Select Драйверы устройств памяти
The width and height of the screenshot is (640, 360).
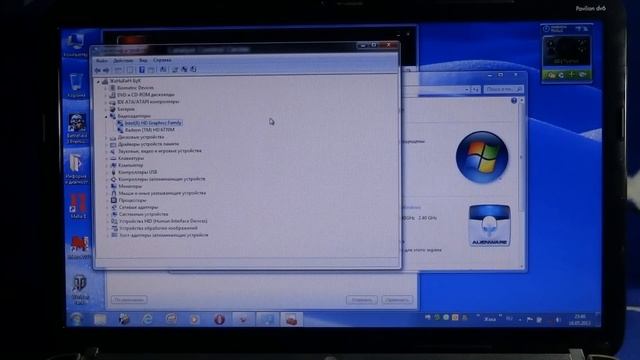pos(149,144)
